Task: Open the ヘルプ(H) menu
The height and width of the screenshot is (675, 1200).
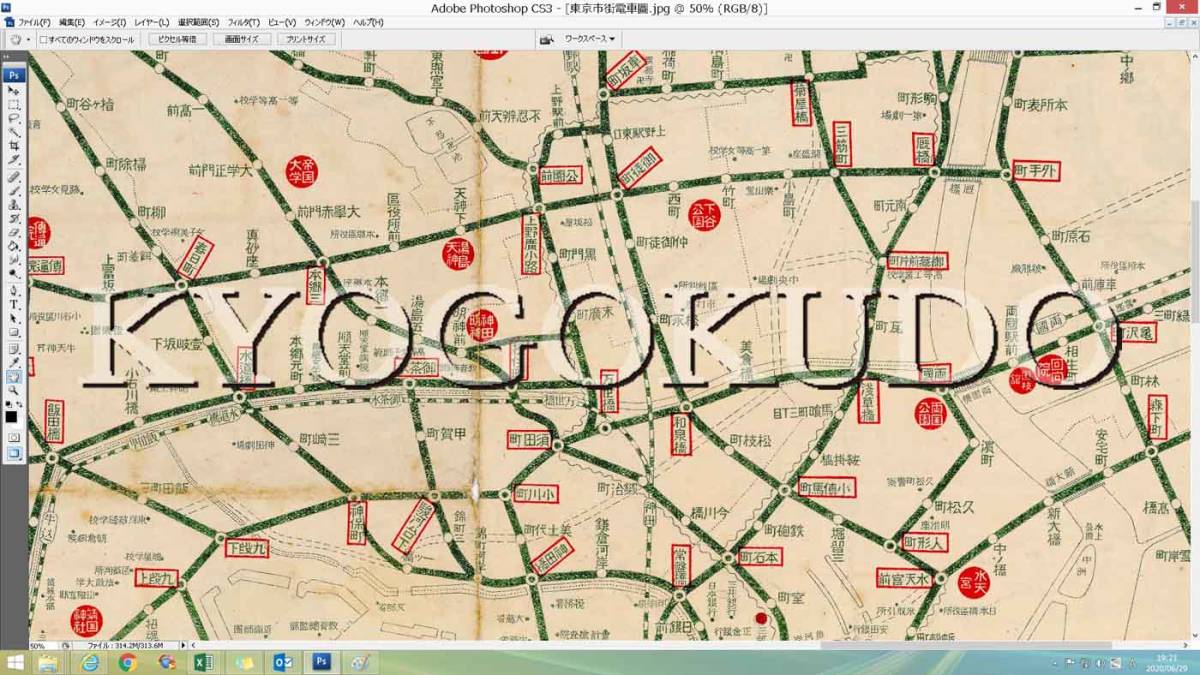Action: click(x=368, y=22)
